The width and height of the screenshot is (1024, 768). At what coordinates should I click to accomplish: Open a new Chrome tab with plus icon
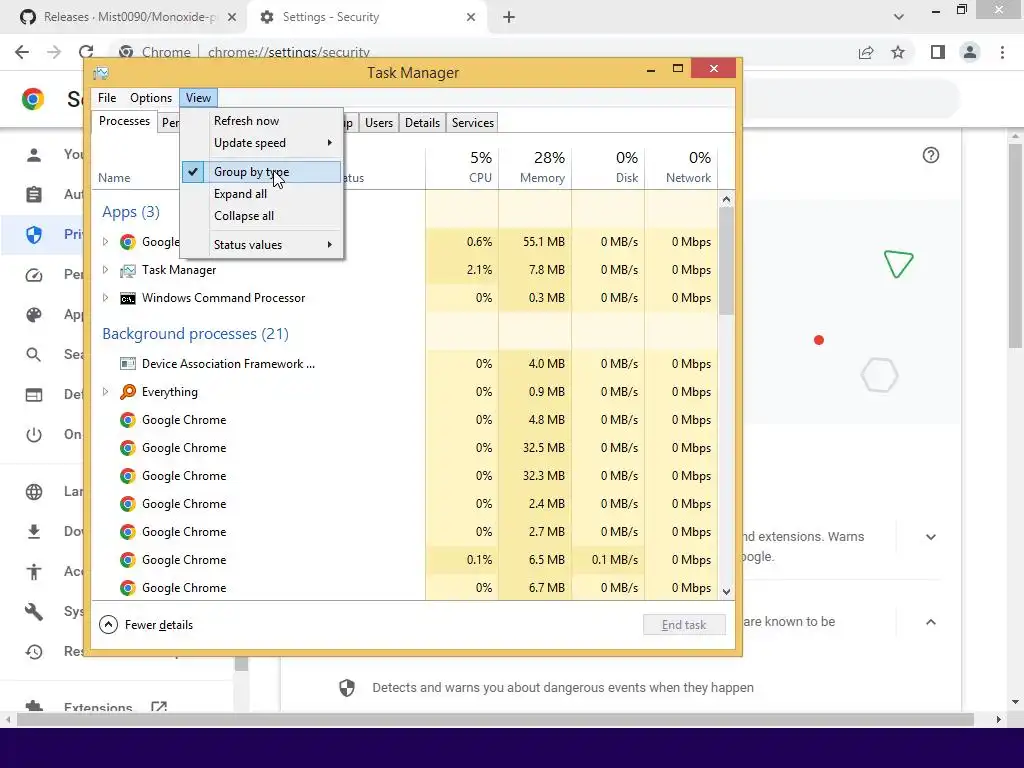pos(509,17)
